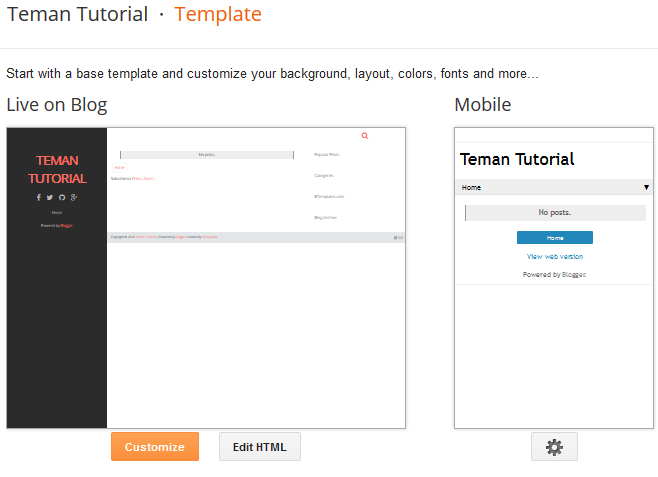Click the search magnifier in blog preview

365,136
